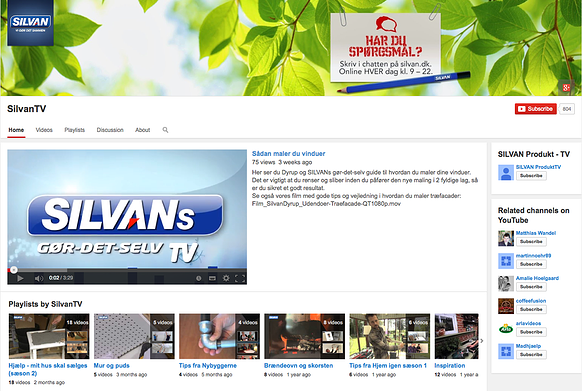Click the SILVAN channel logo

tap(30, 23)
